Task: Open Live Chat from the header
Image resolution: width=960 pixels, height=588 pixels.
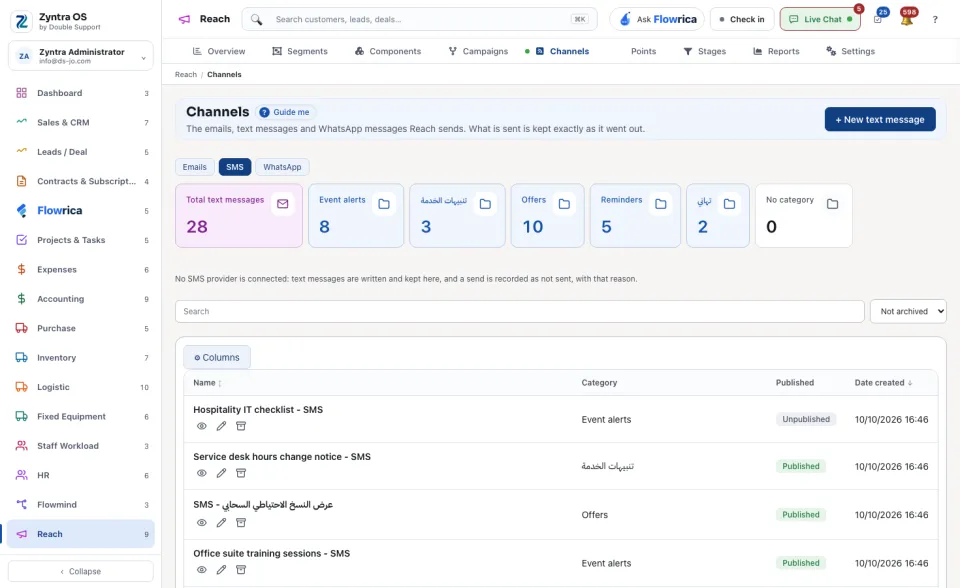Action: pos(820,19)
